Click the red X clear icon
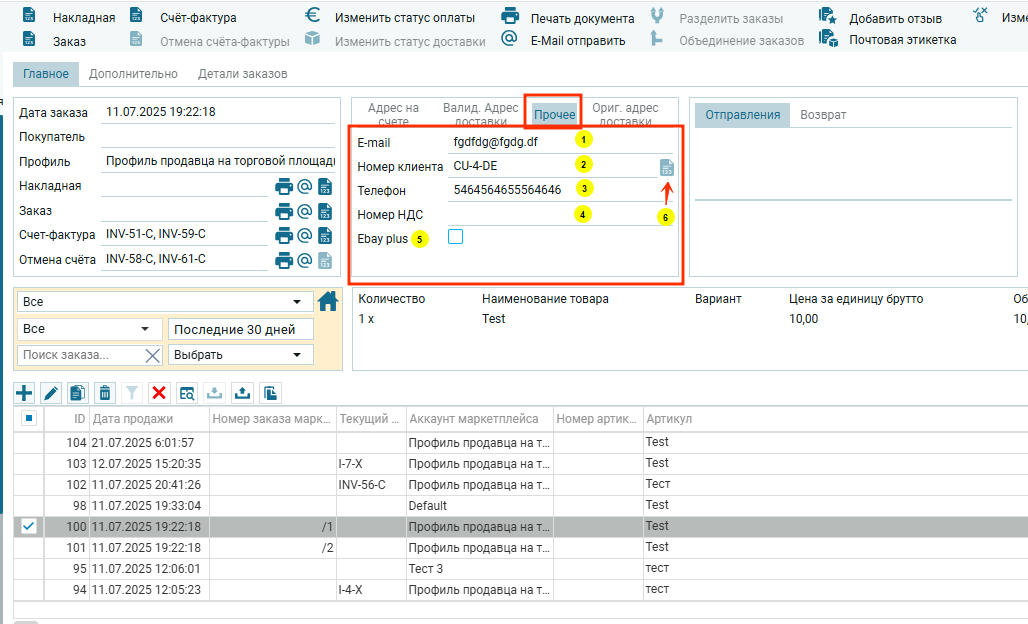The height and width of the screenshot is (624, 1028). point(159,393)
